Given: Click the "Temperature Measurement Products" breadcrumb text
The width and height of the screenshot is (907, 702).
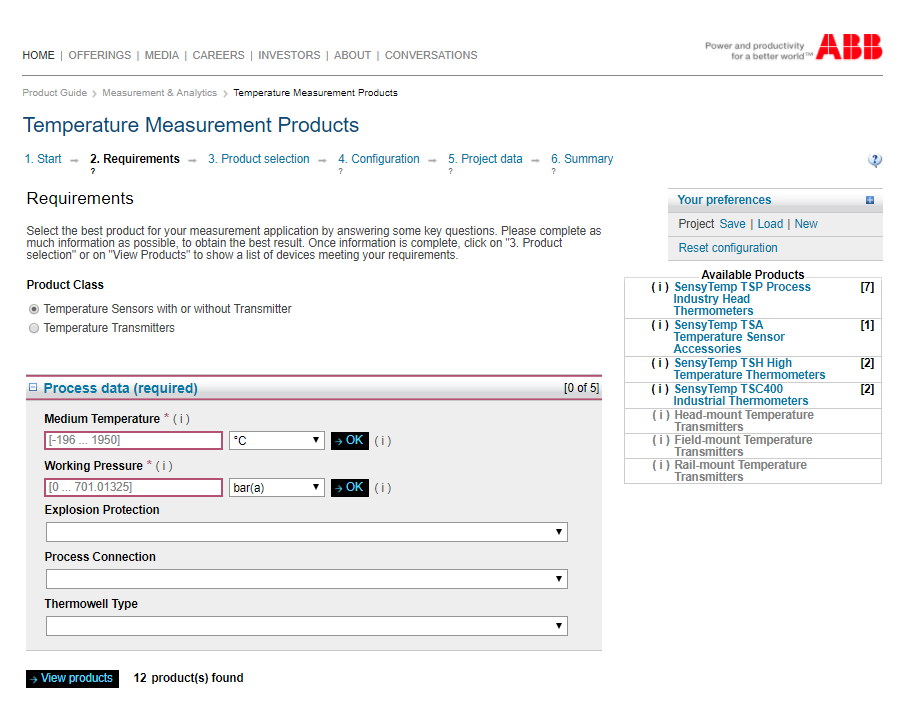Looking at the screenshot, I should tap(315, 93).
